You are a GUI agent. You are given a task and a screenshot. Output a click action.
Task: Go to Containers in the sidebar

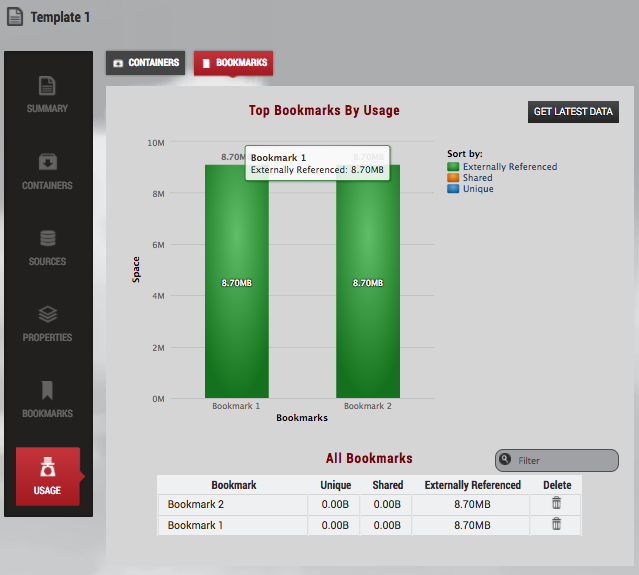47,171
